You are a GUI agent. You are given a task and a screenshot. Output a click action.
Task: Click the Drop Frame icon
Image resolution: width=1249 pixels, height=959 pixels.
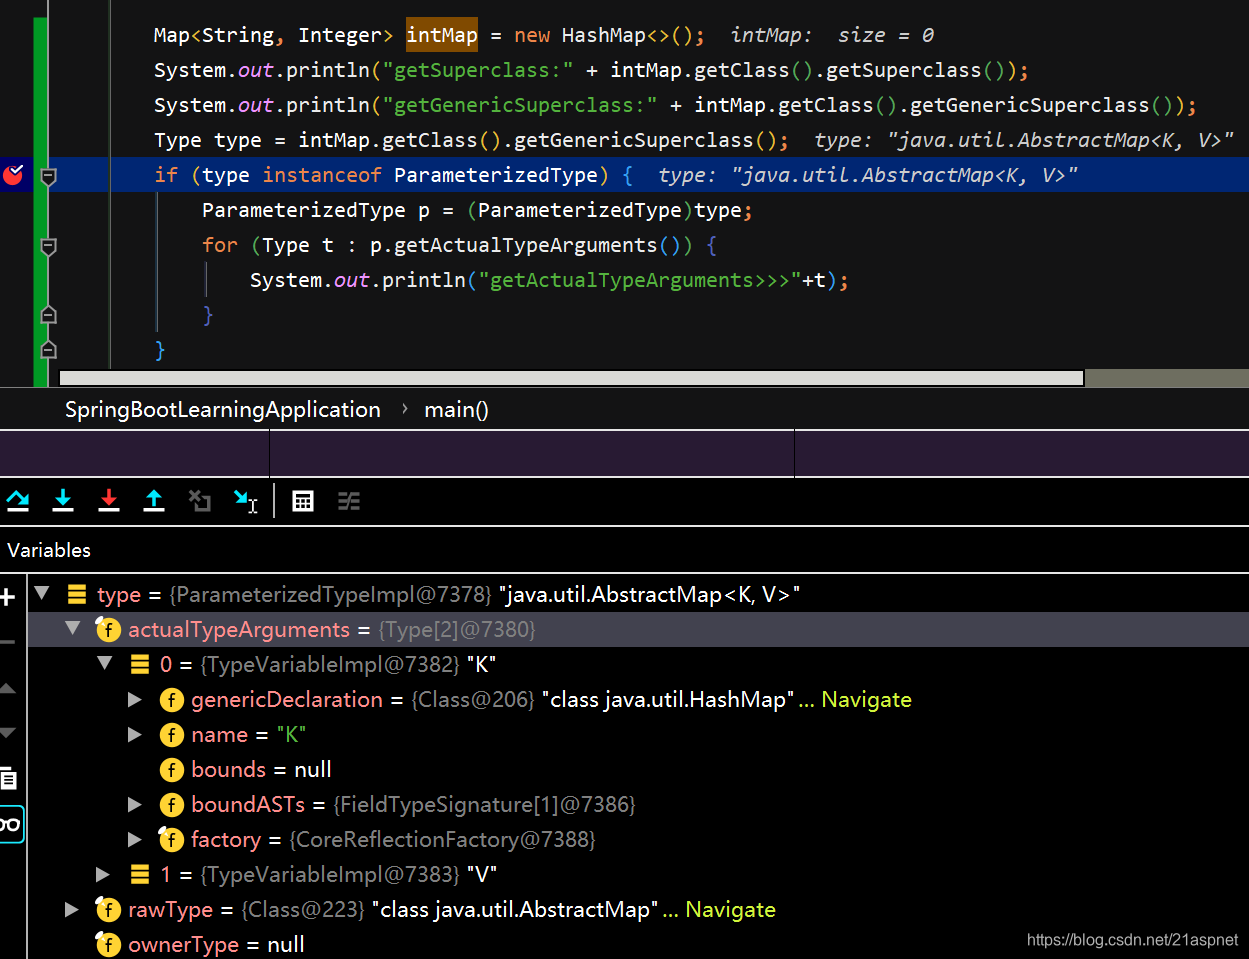tap(200, 501)
